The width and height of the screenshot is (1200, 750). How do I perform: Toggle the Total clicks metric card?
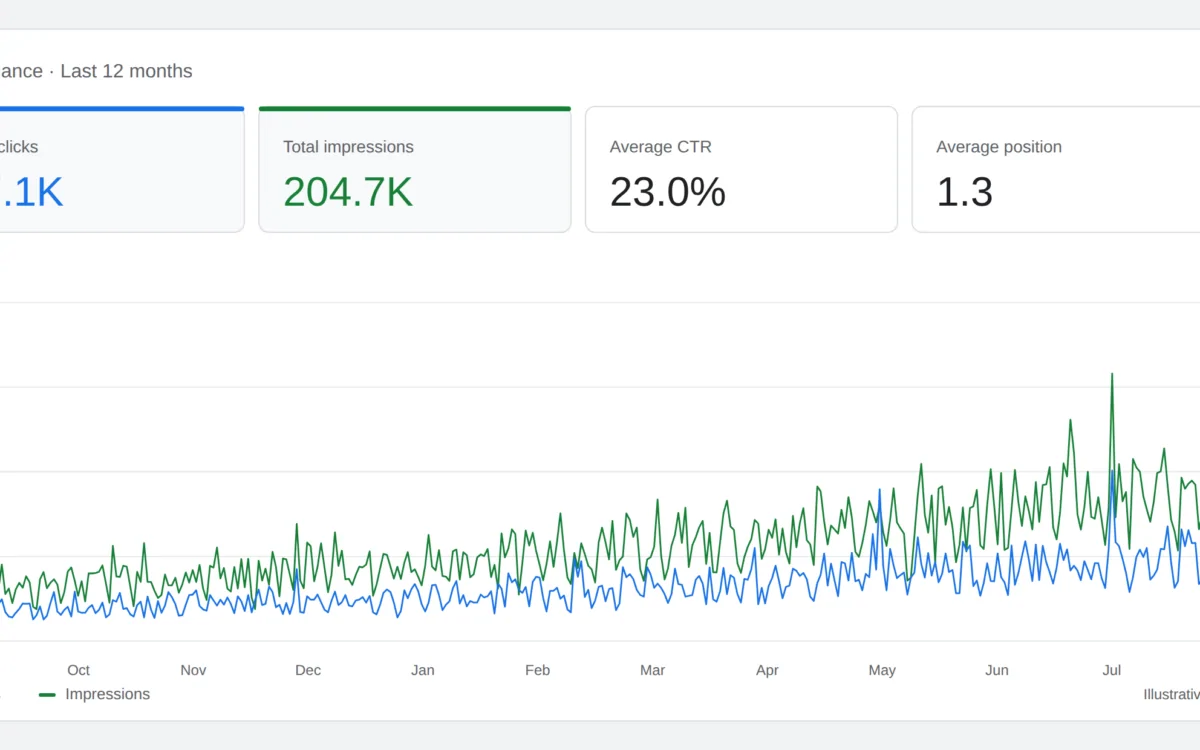(x=122, y=170)
